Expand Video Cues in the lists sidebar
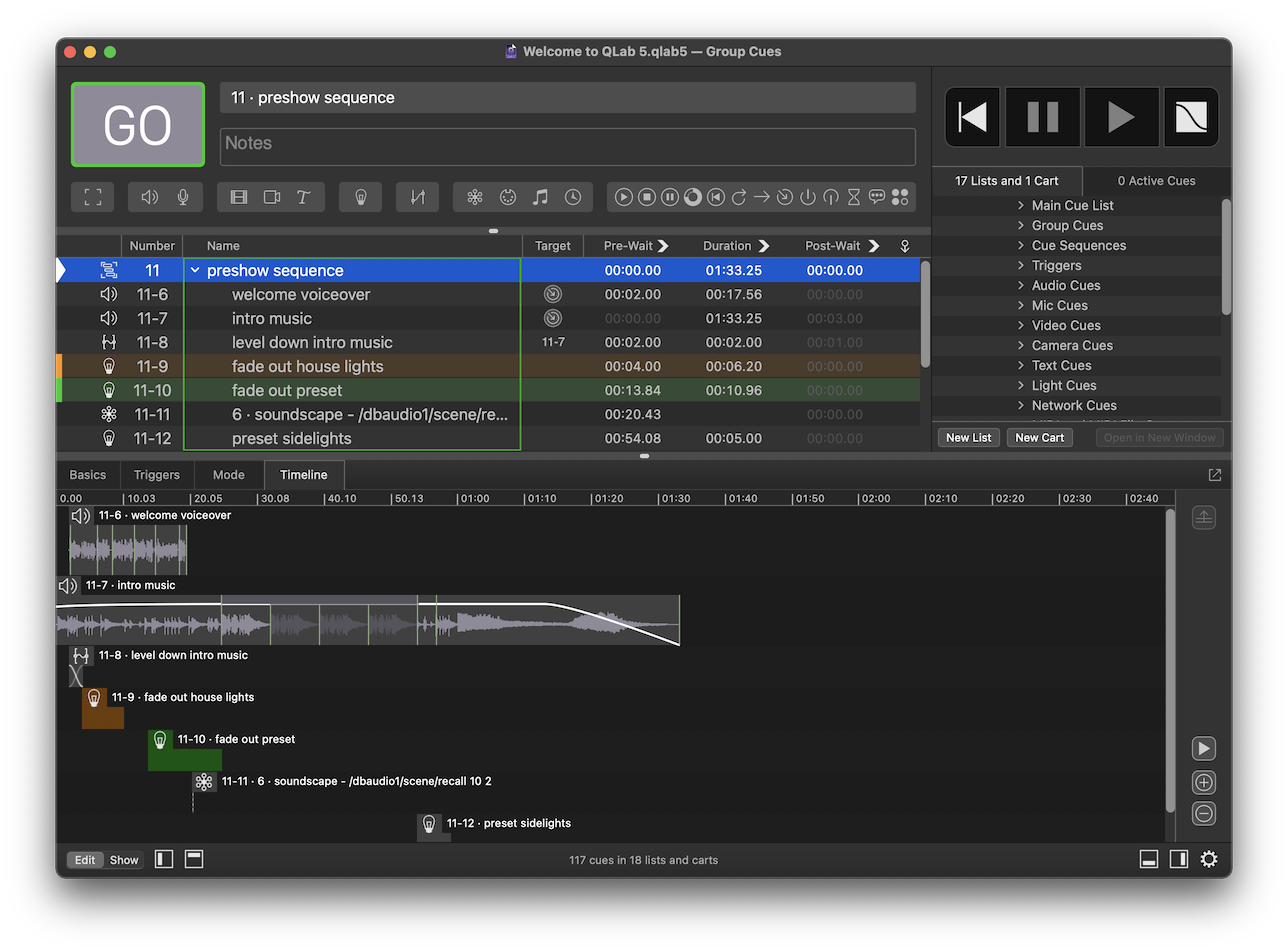The height and width of the screenshot is (952, 1288). [1019, 325]
